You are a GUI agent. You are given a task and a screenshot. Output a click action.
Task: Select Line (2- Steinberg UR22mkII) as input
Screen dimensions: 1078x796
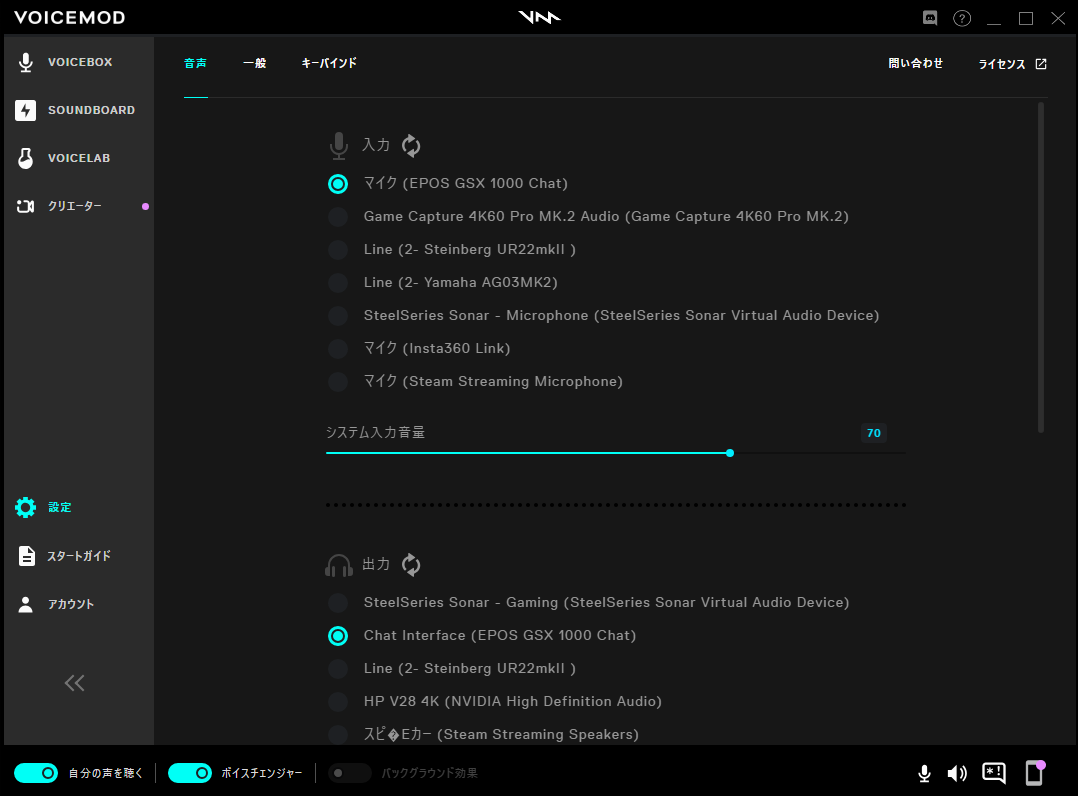click(452, 250)
